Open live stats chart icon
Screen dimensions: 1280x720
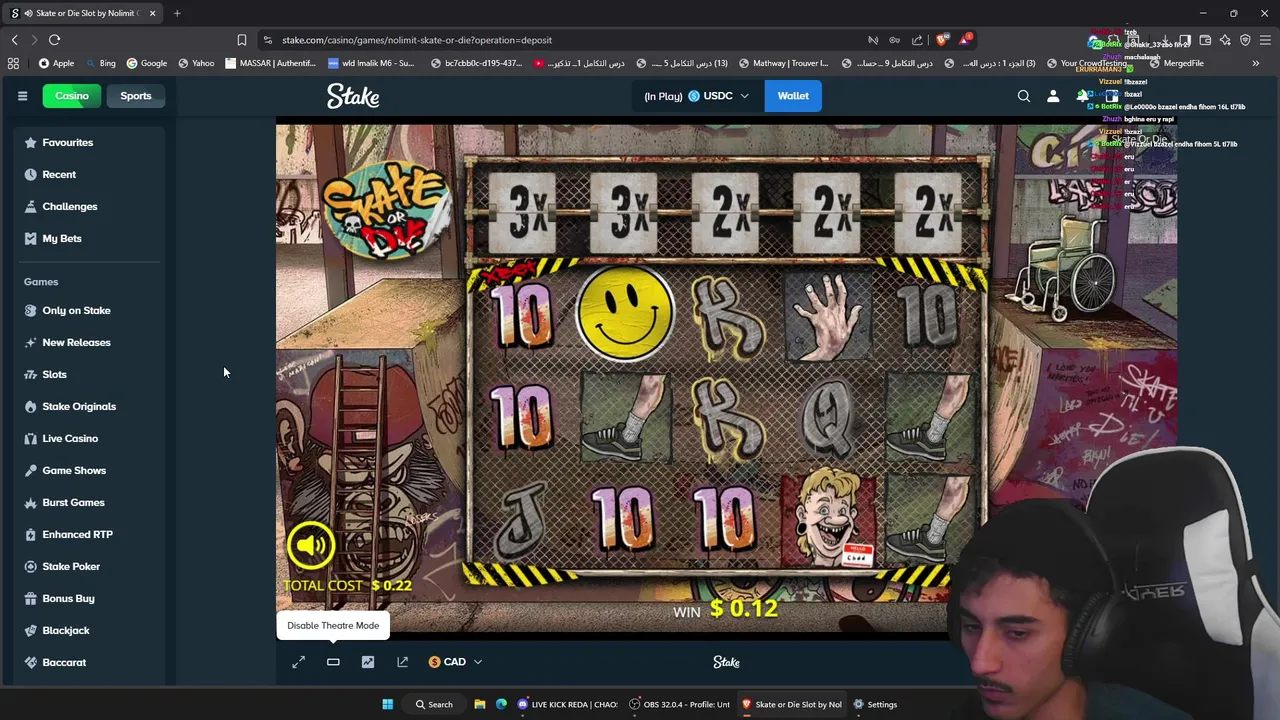point(368,662)
